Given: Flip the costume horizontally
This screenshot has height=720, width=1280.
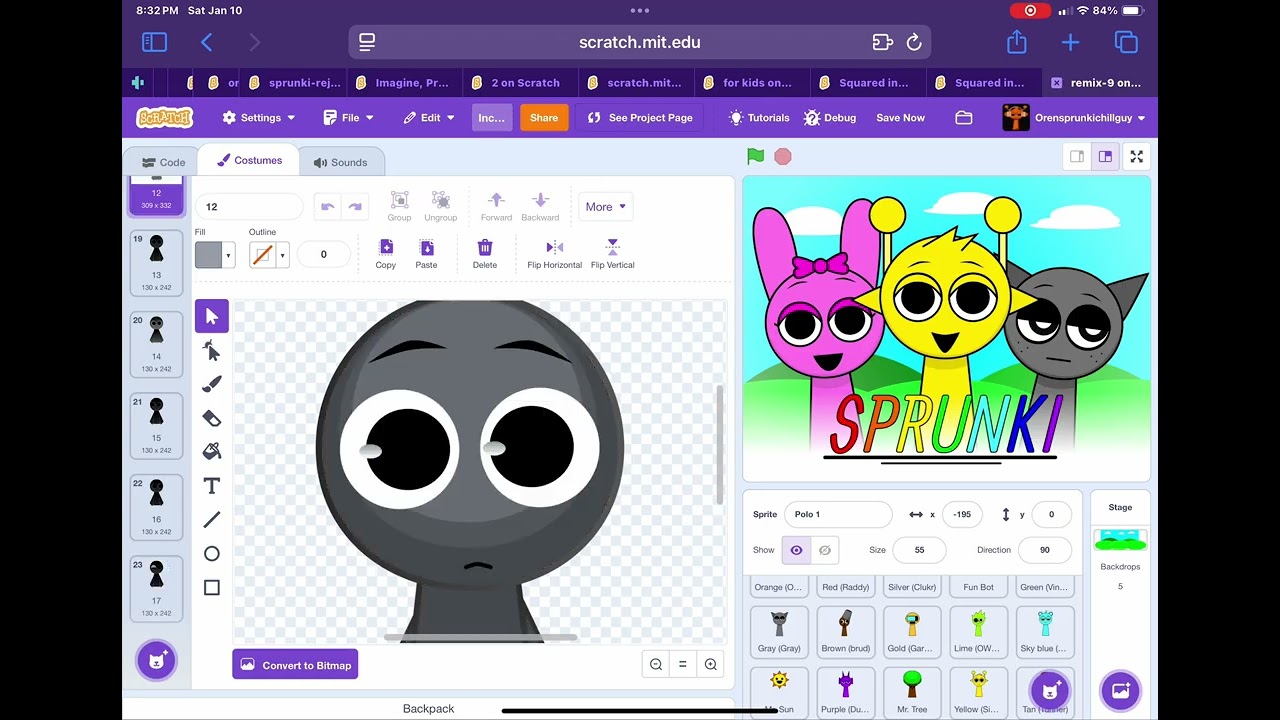Looking at the screenshot, I should (x=554, y=254).
